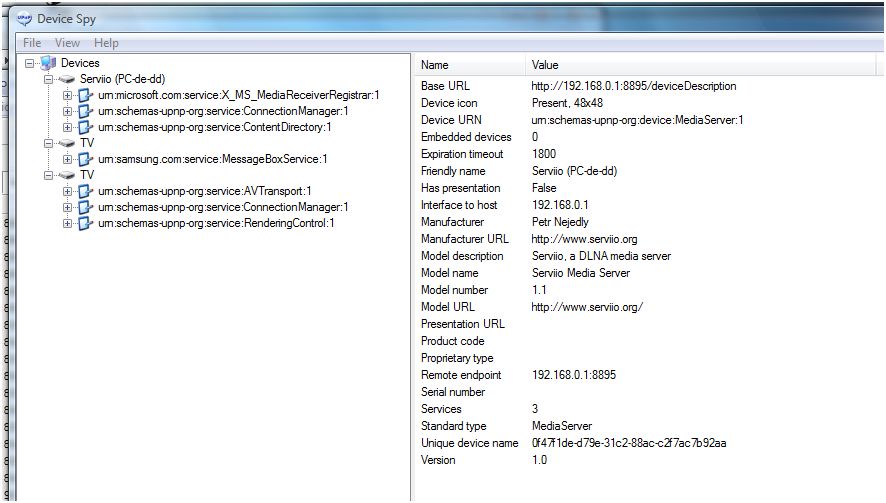Click the Name column header
The width and height of the screenshot is (886, 503).
click(x=470, y=65)
